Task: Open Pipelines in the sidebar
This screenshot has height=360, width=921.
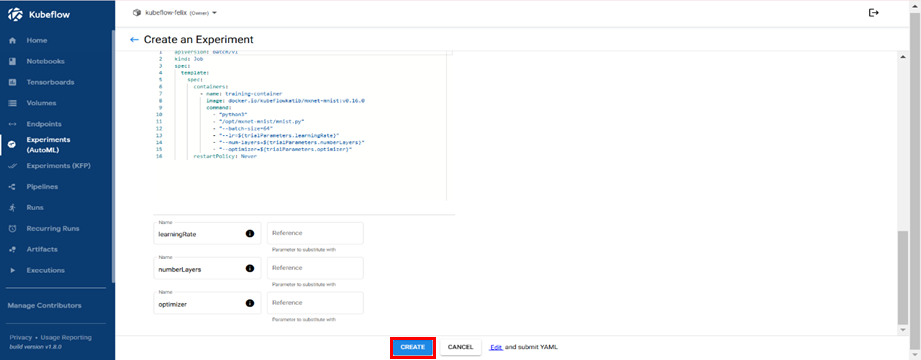Action: tap(42, 187)
